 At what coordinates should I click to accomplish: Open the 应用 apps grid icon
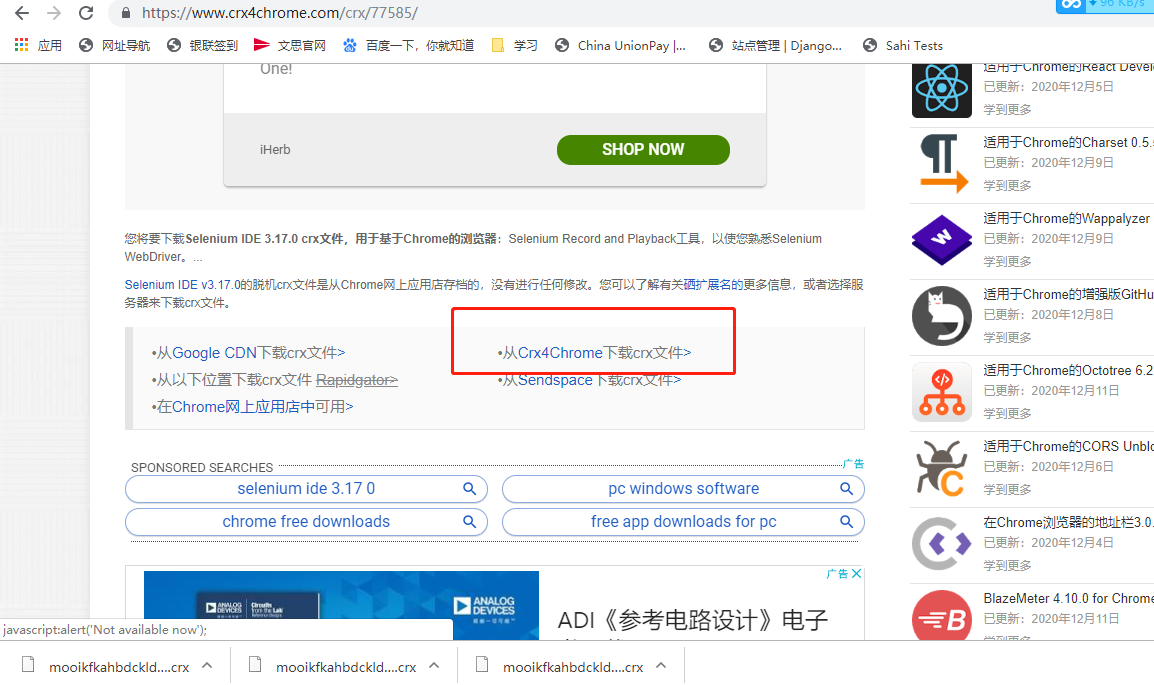(19, 44)
